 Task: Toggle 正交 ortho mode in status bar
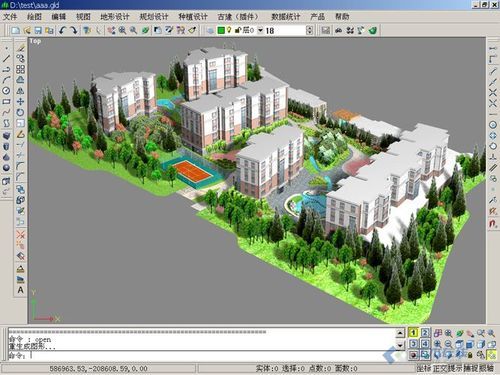click(440, 368)
